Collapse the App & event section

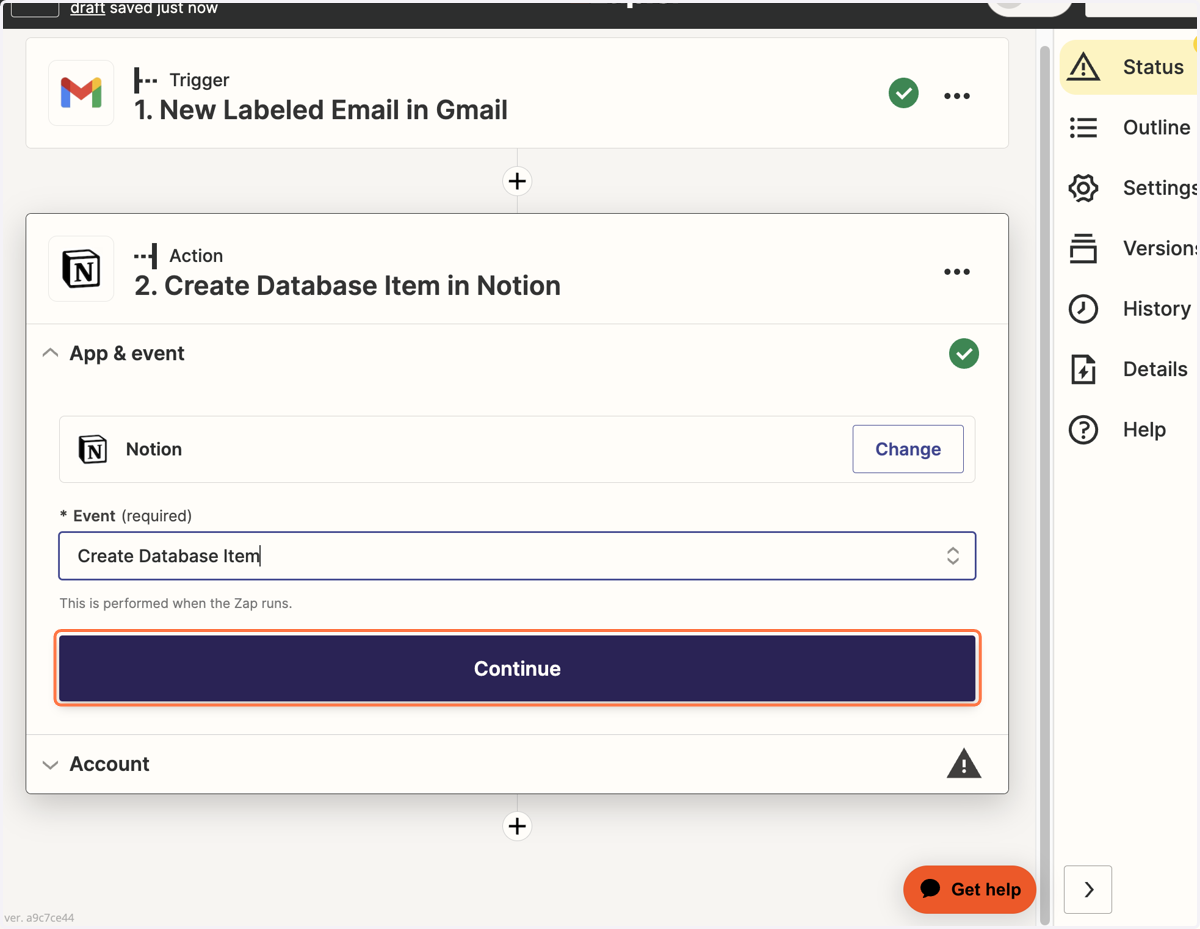50,353
